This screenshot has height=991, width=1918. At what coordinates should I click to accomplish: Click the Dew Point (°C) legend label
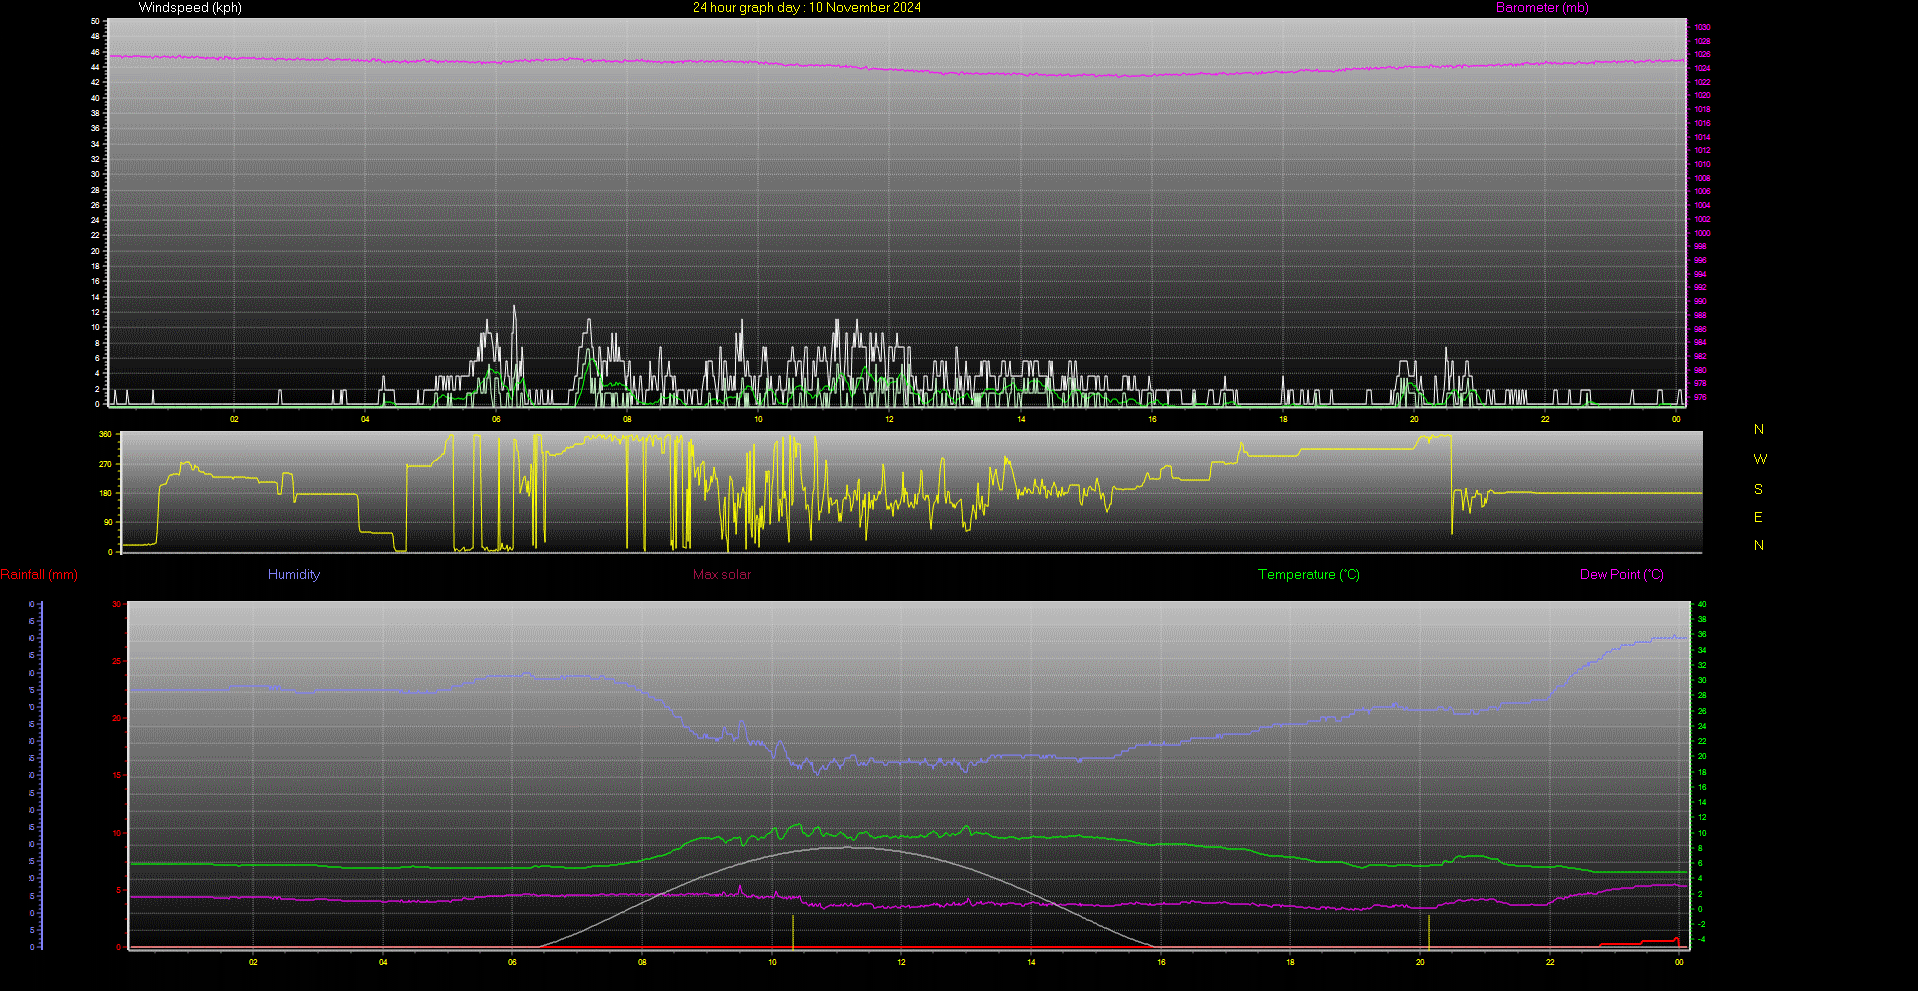tap(1622, 575)
